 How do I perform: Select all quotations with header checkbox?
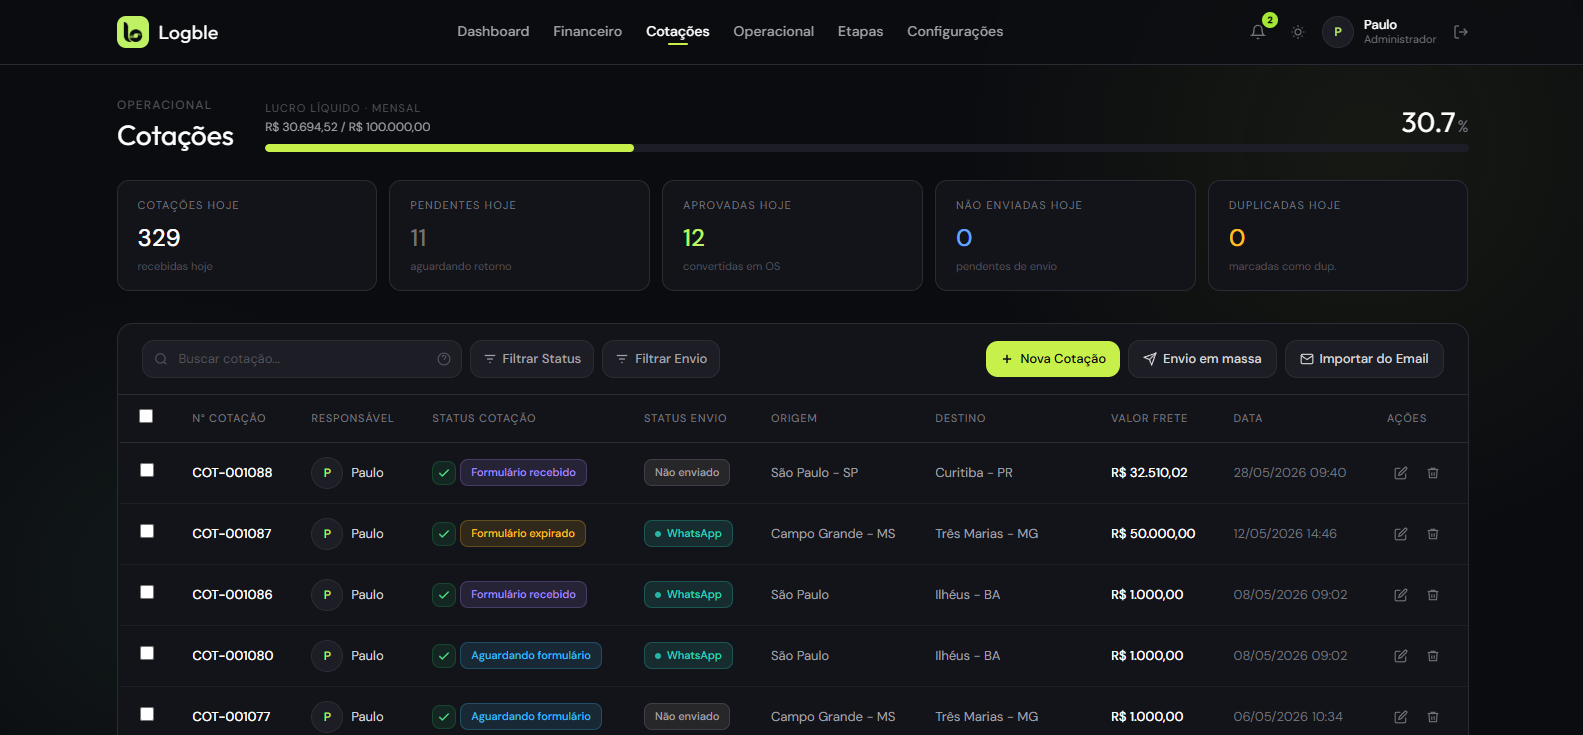[146, 416]
